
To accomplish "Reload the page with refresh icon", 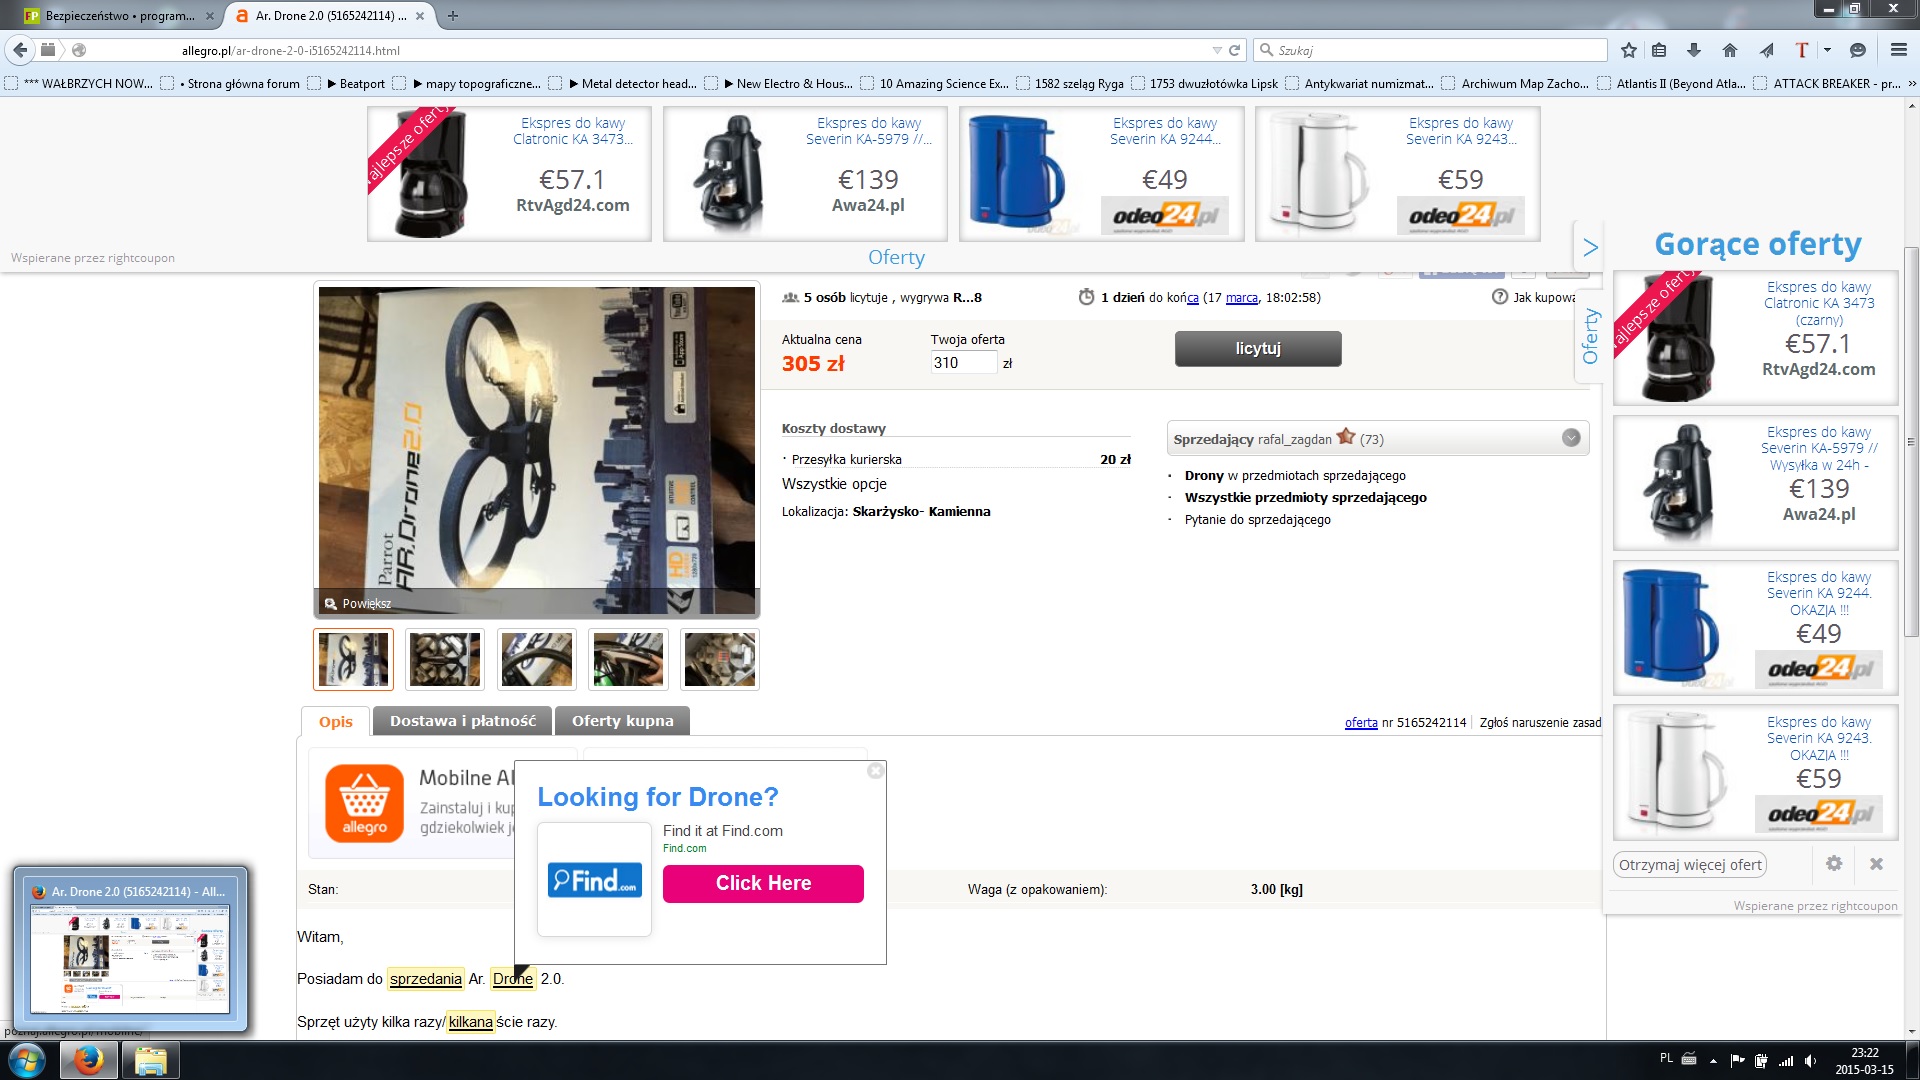I will point(1235,50).
